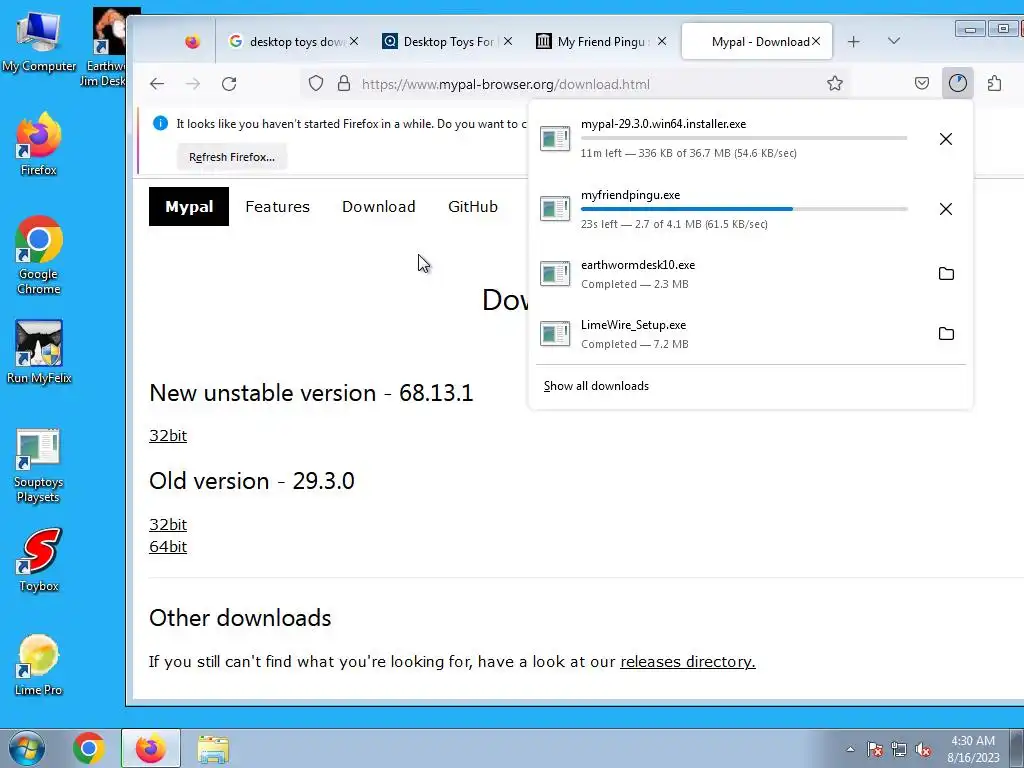Open Windows Explorer from the taskbar

(x=213, y=748)
